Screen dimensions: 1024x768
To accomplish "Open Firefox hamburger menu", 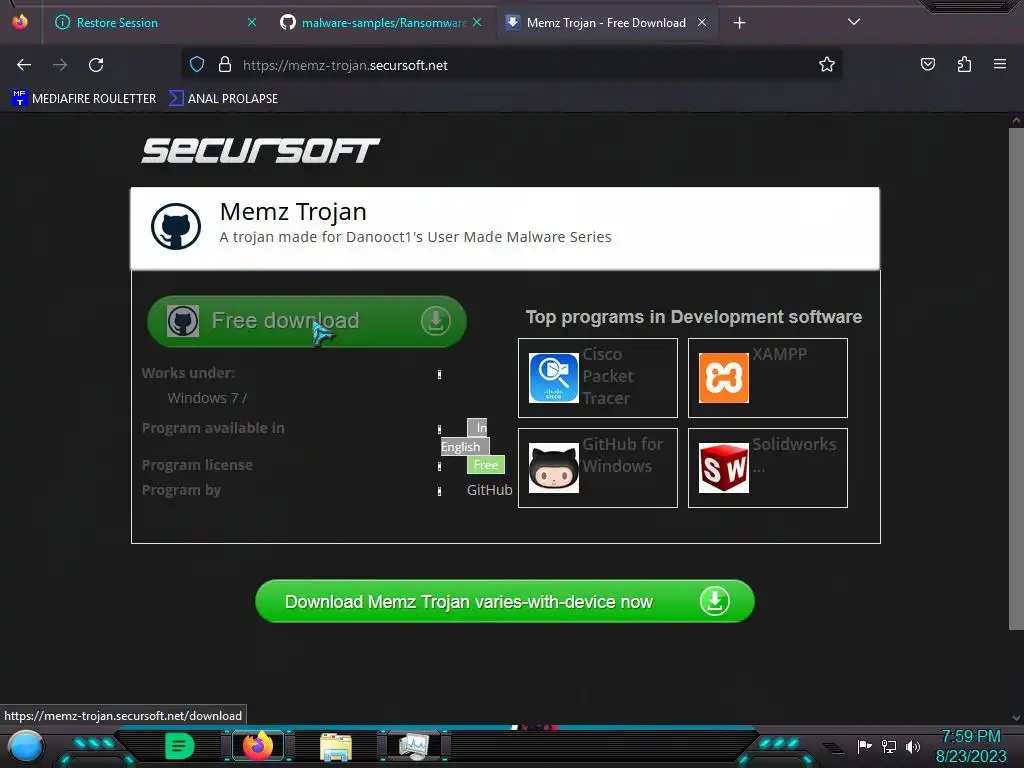I will pos(1000,64).
